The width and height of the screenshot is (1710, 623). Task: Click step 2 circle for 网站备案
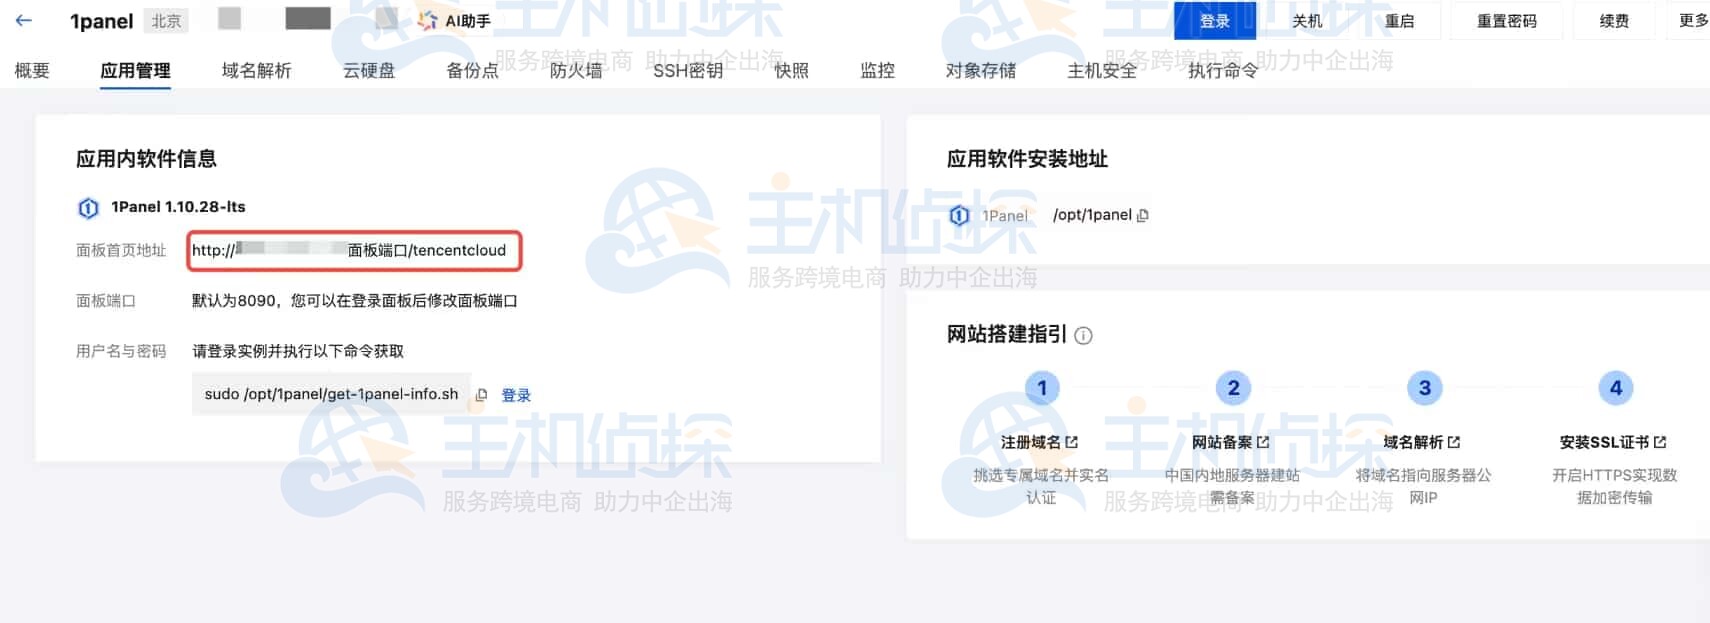[1232, 388]
